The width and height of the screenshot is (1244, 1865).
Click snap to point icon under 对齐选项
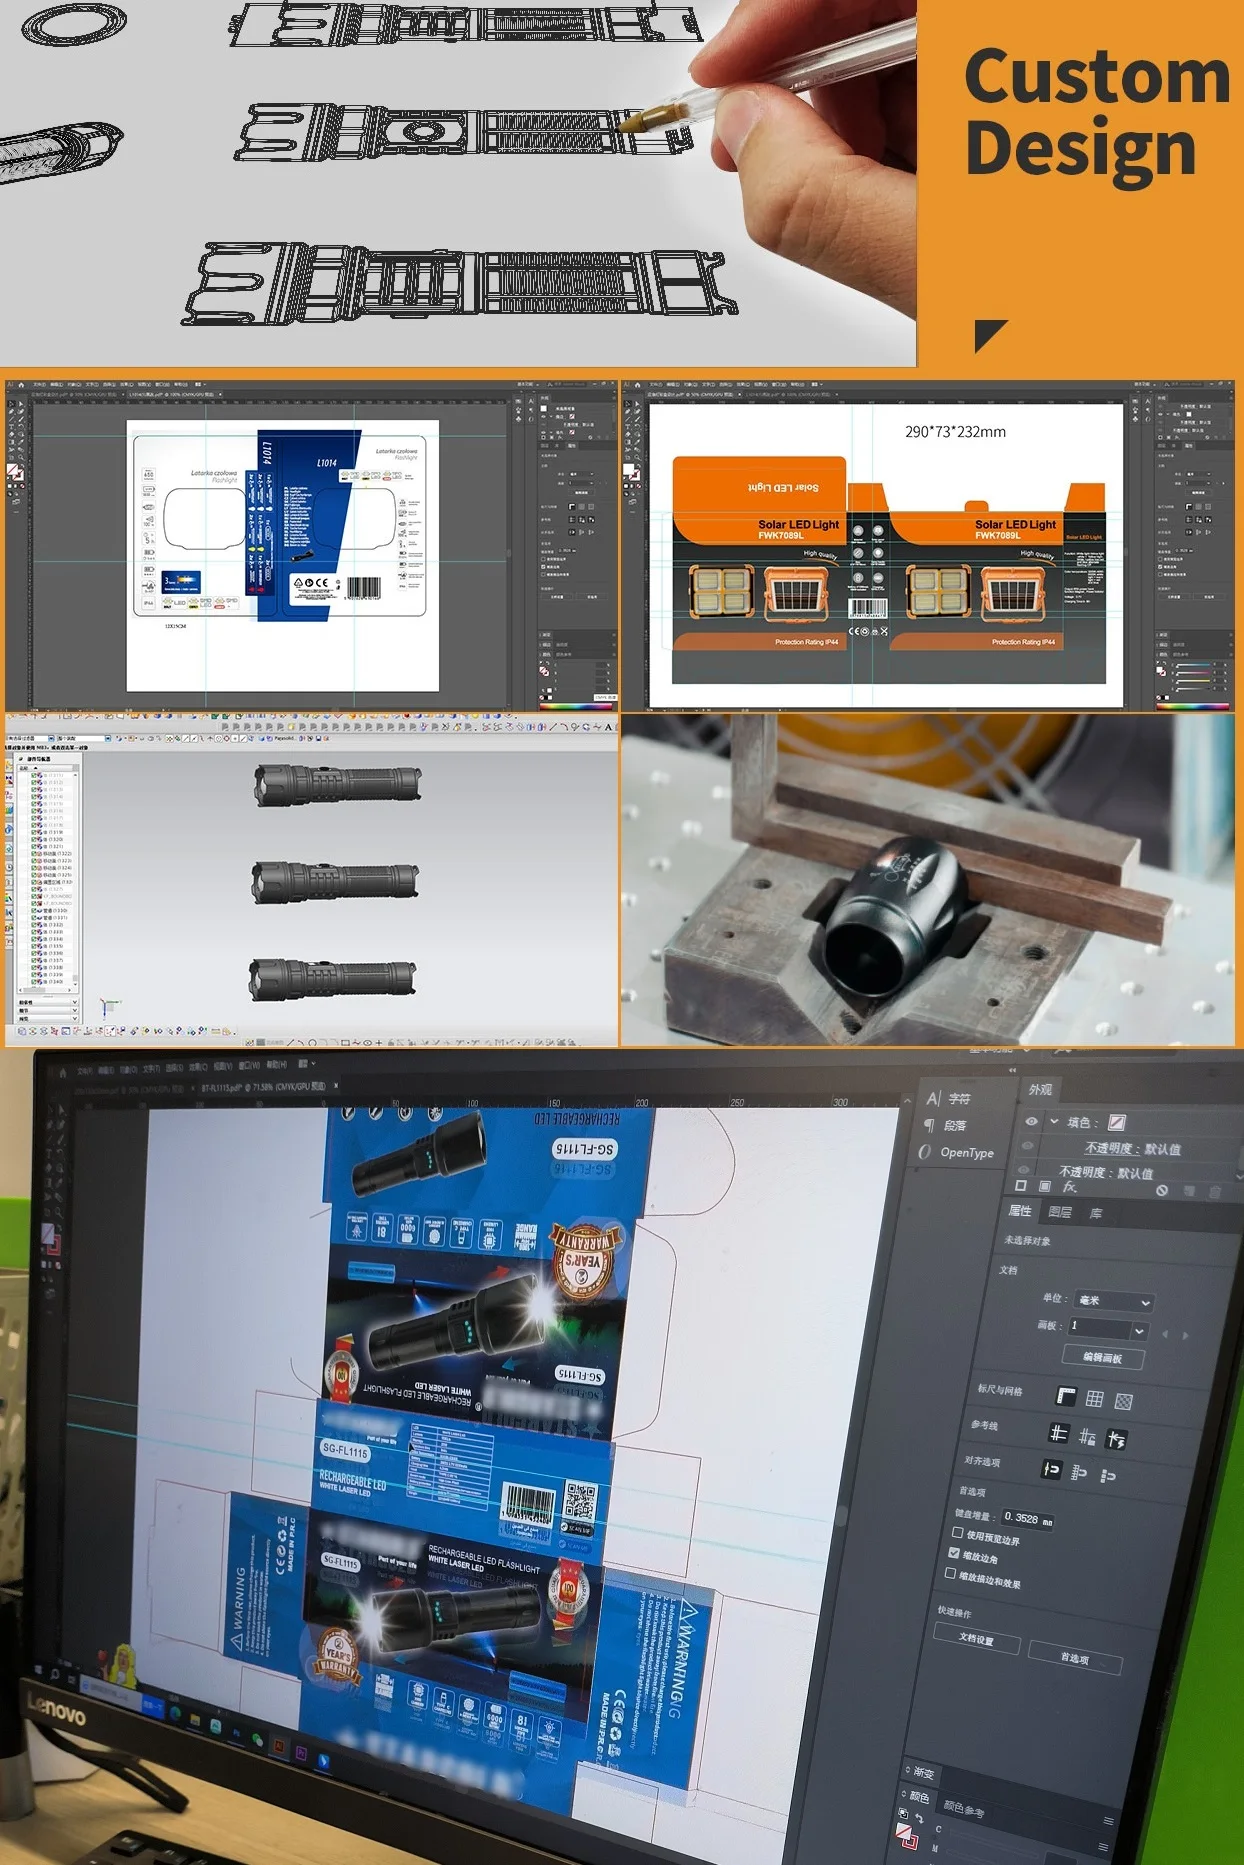coord(1051,1469)
